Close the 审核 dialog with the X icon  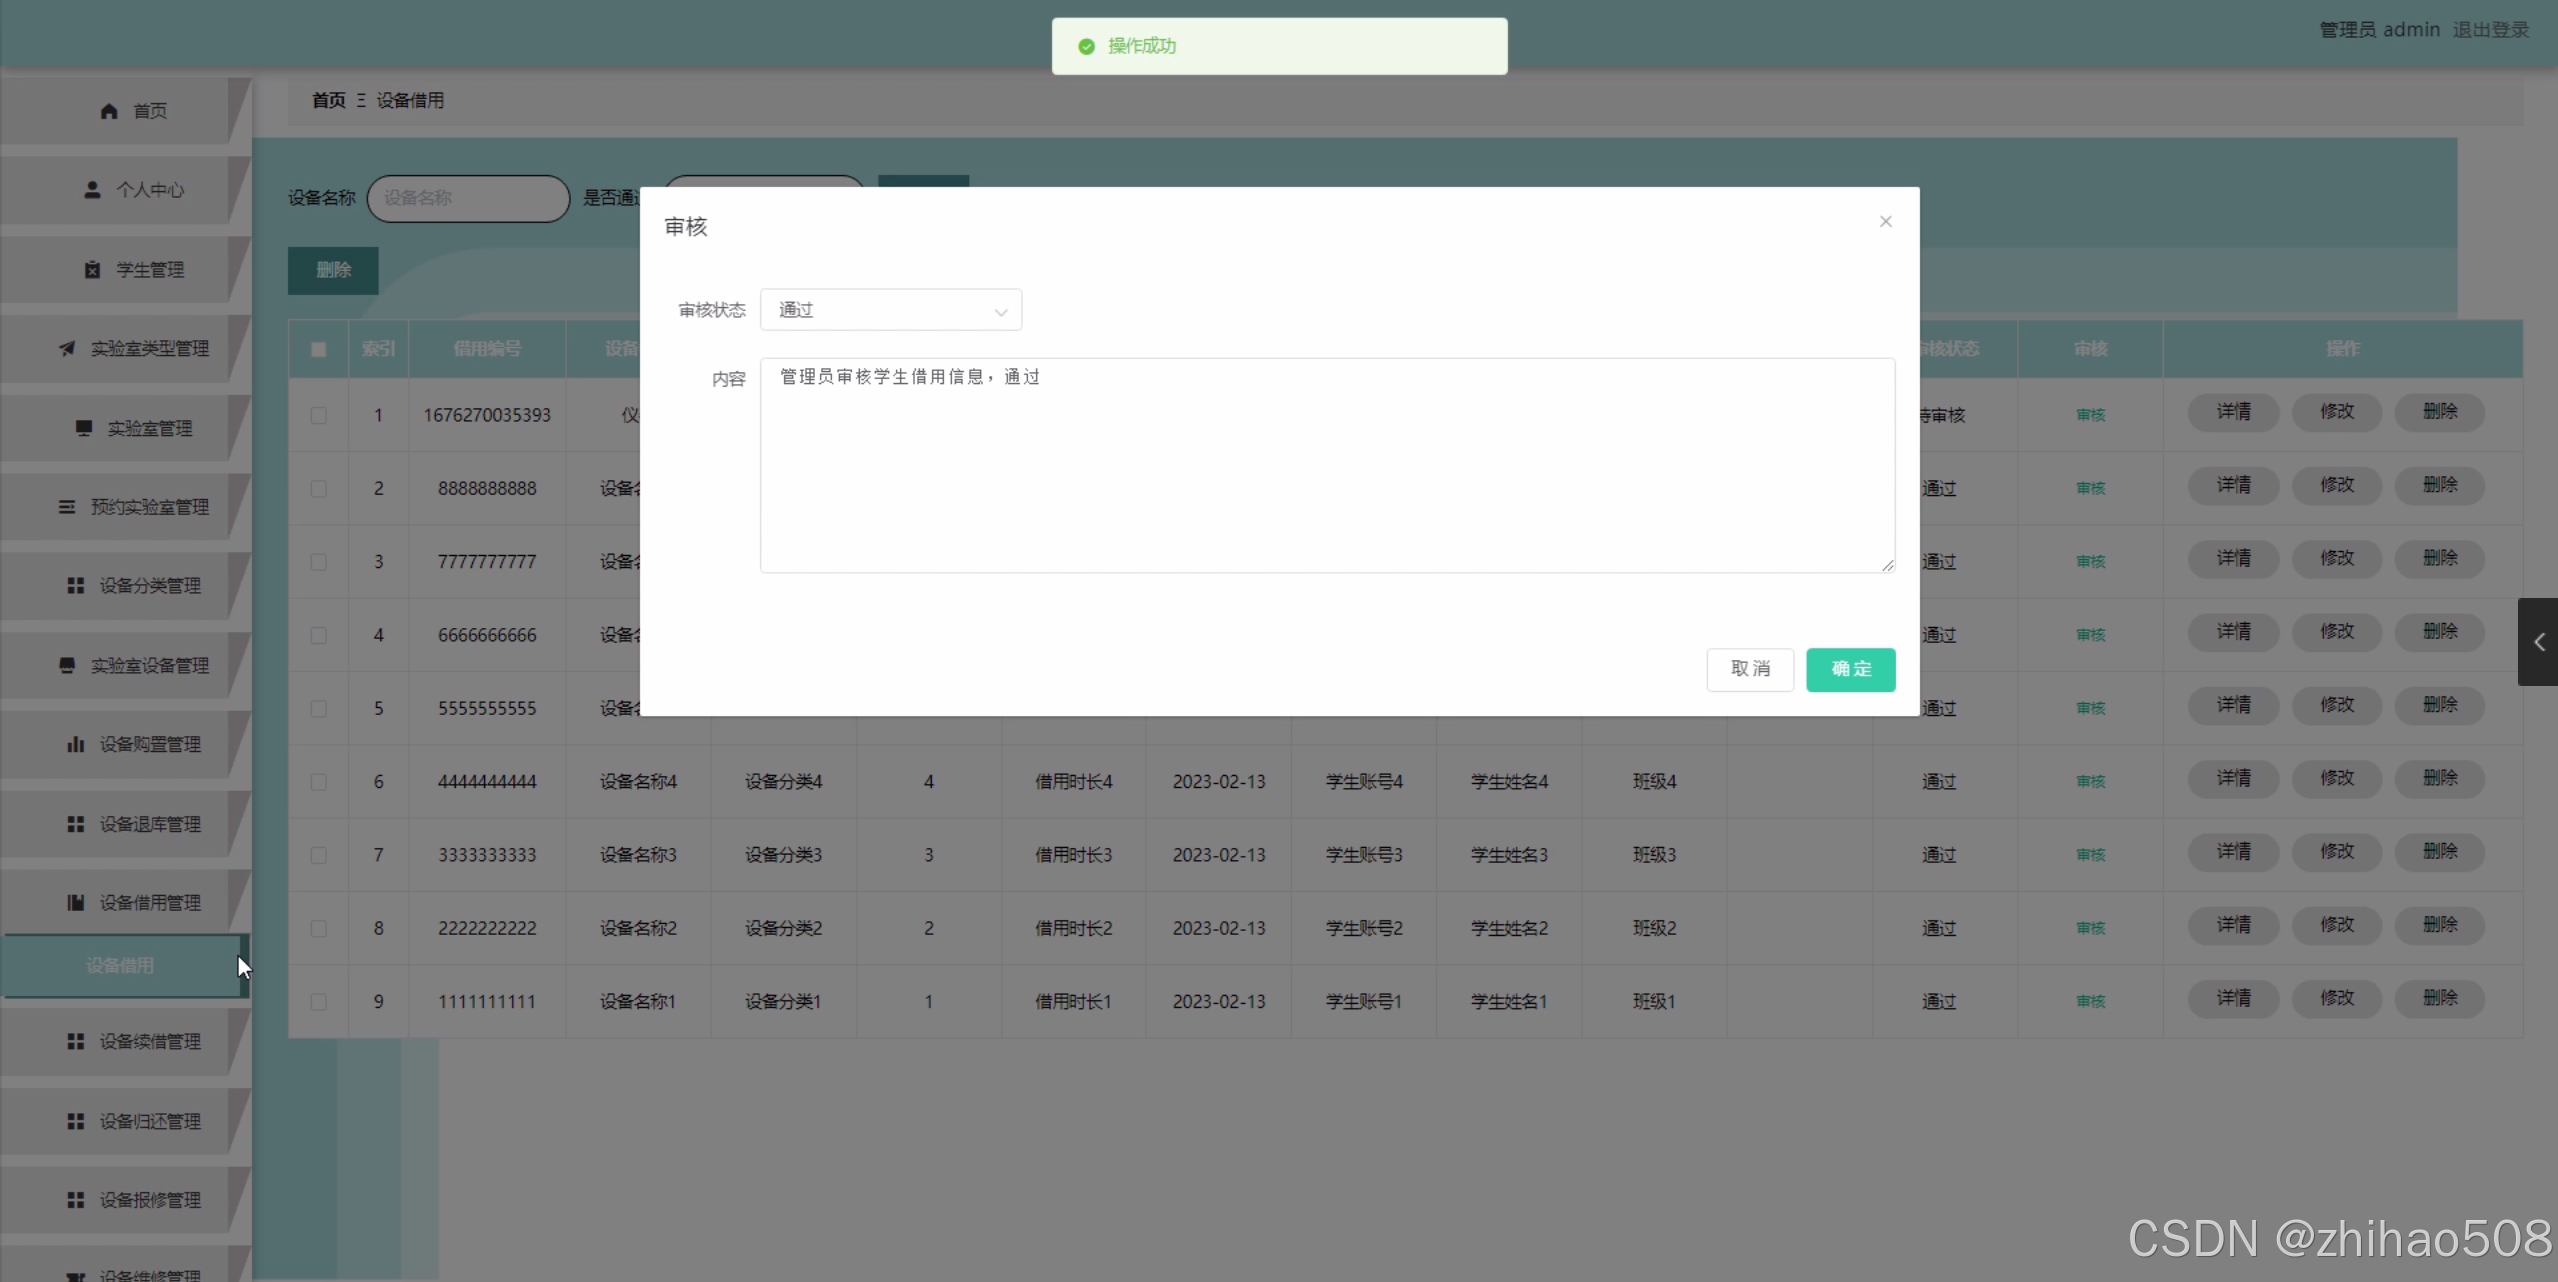(x=1885, y=222)
